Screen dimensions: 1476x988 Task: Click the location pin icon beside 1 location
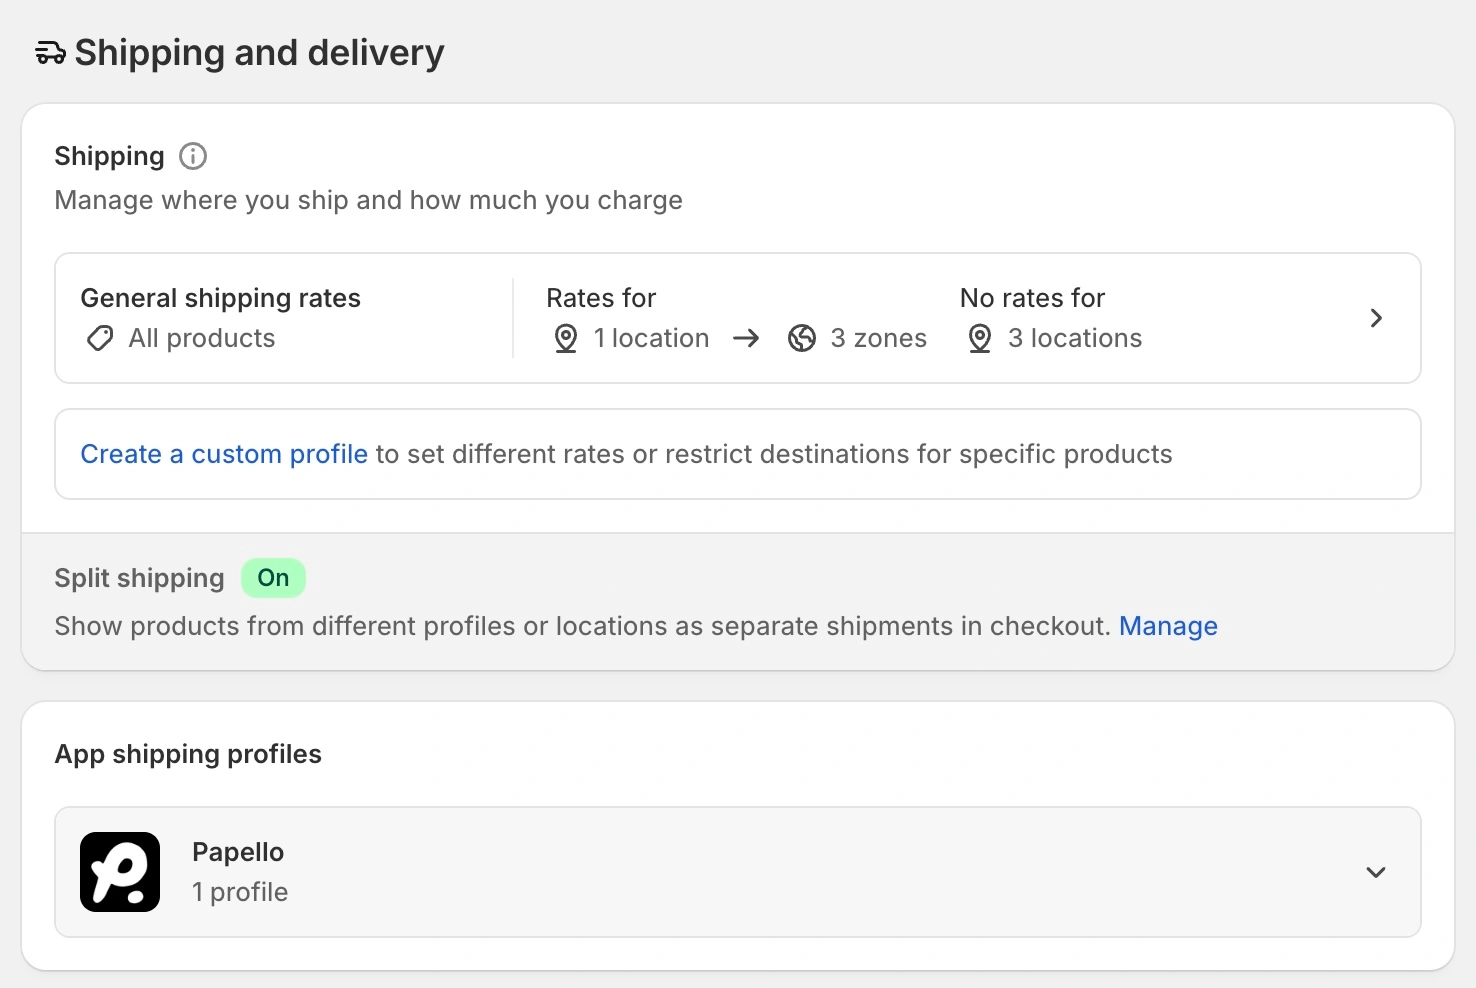pos(565,338)
